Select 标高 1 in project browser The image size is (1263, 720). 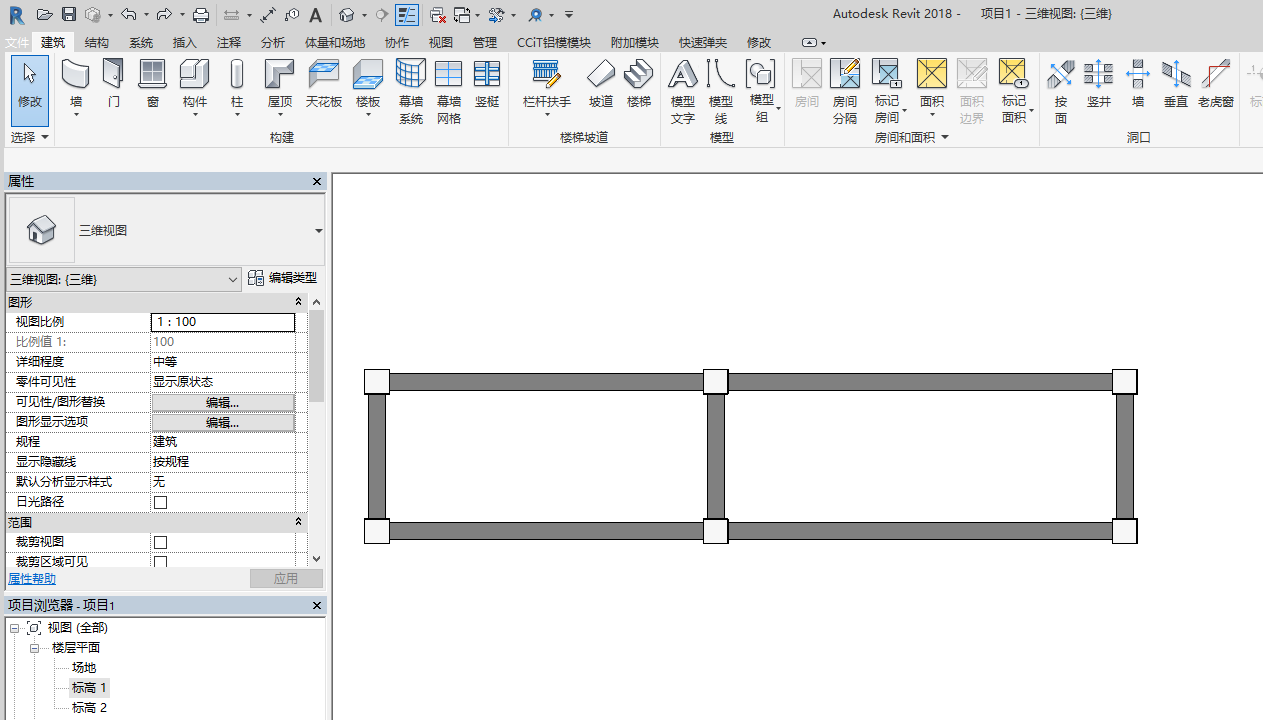coord(89,688)
